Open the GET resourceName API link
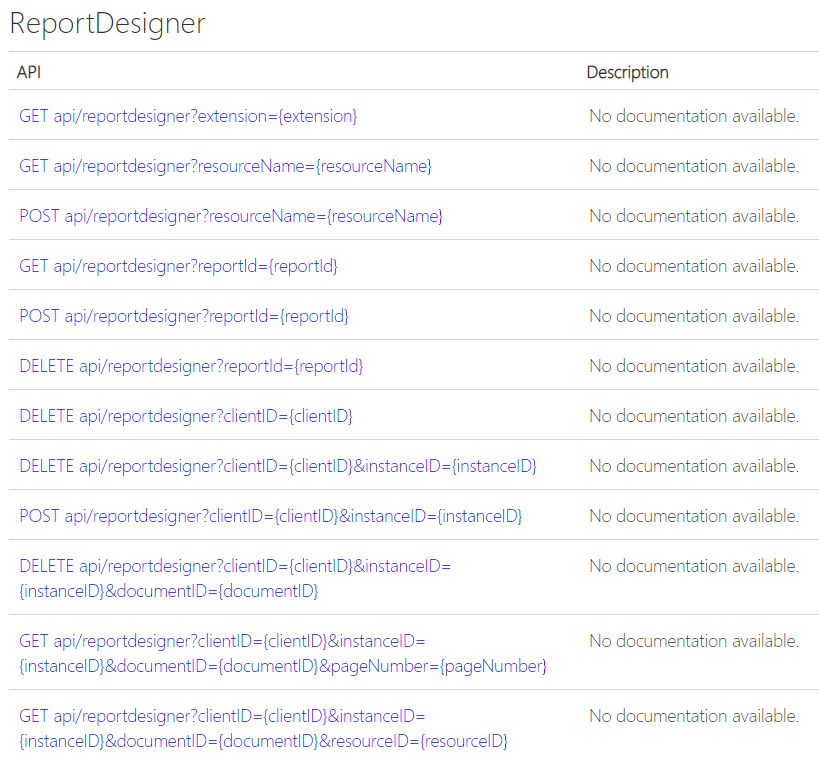 pyautogui.click(x=225, y=166)
